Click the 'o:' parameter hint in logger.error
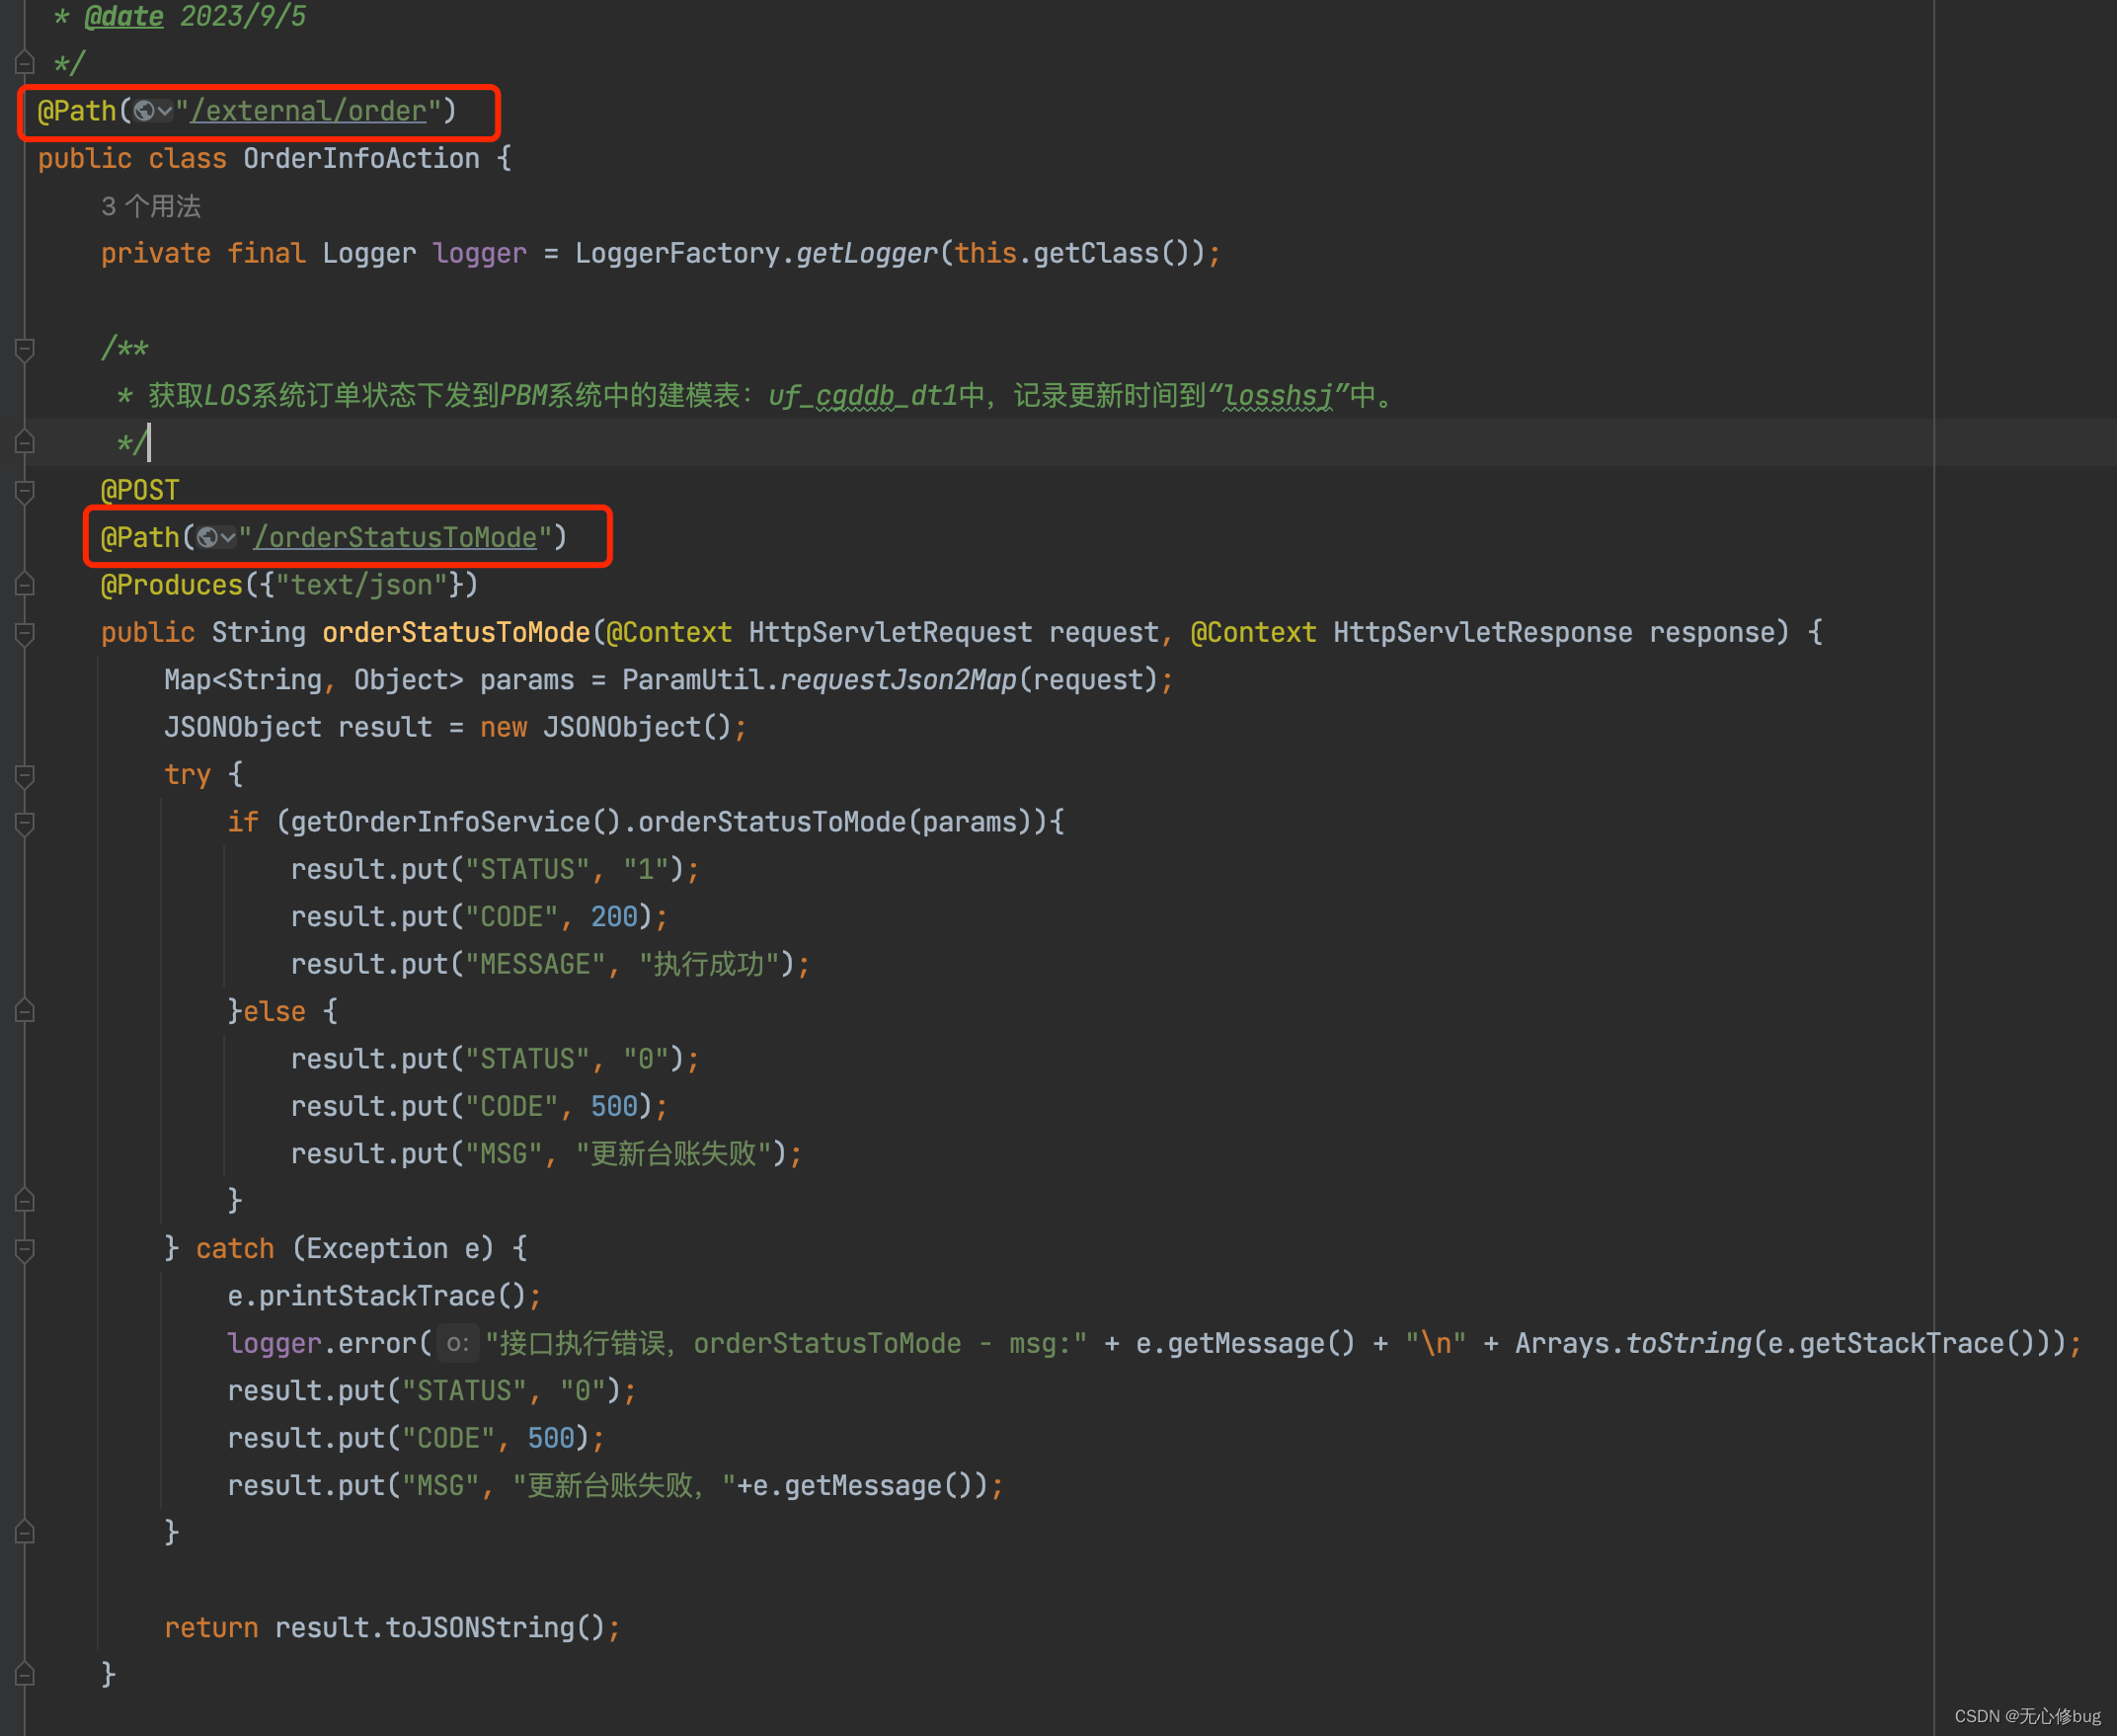 point(458,1344)
